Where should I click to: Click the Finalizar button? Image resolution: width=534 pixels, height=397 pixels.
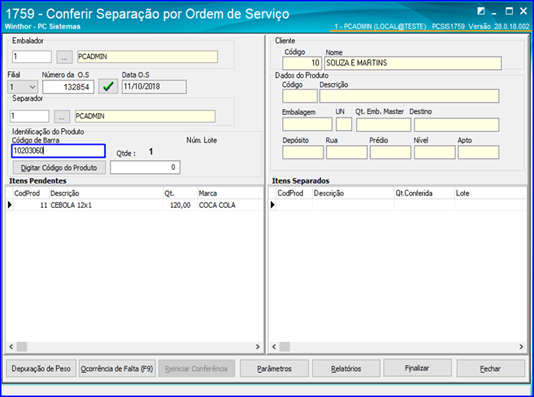417,368
